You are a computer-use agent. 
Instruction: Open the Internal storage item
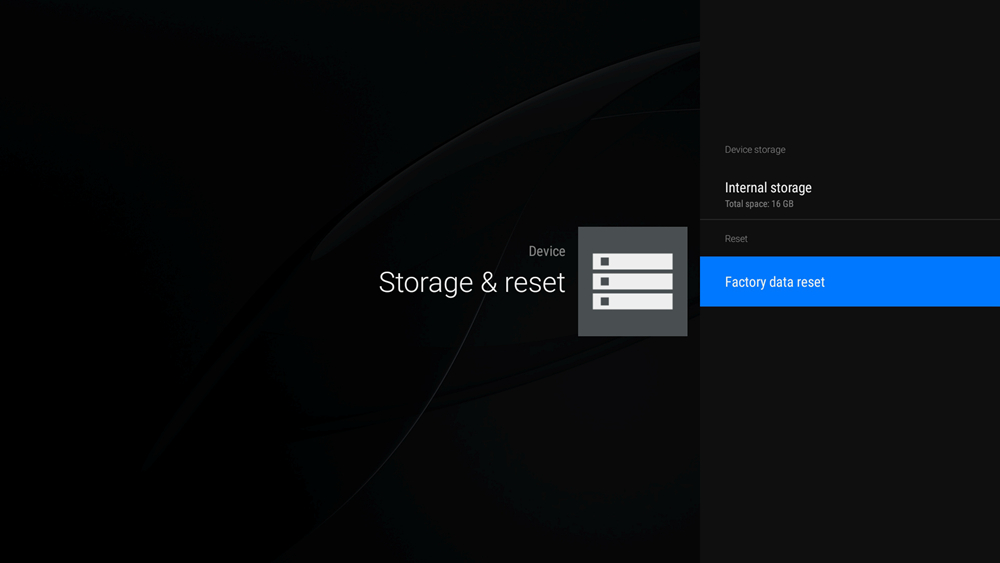tap(849, 194)
